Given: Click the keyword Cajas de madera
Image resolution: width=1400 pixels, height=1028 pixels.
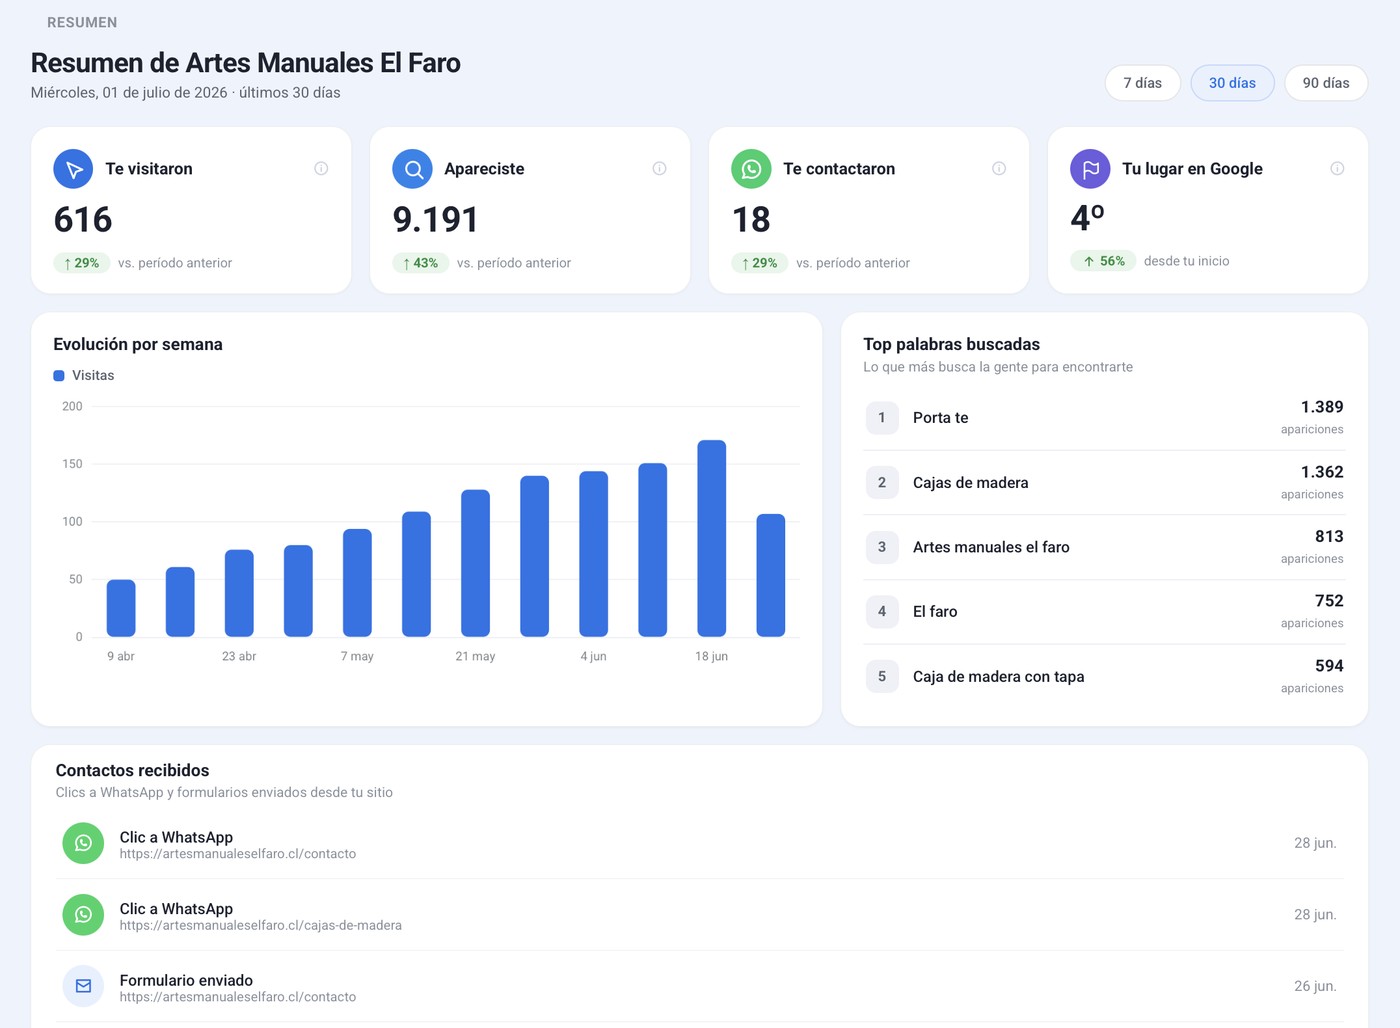Looking at the screenshot, I should click(970, 483).
